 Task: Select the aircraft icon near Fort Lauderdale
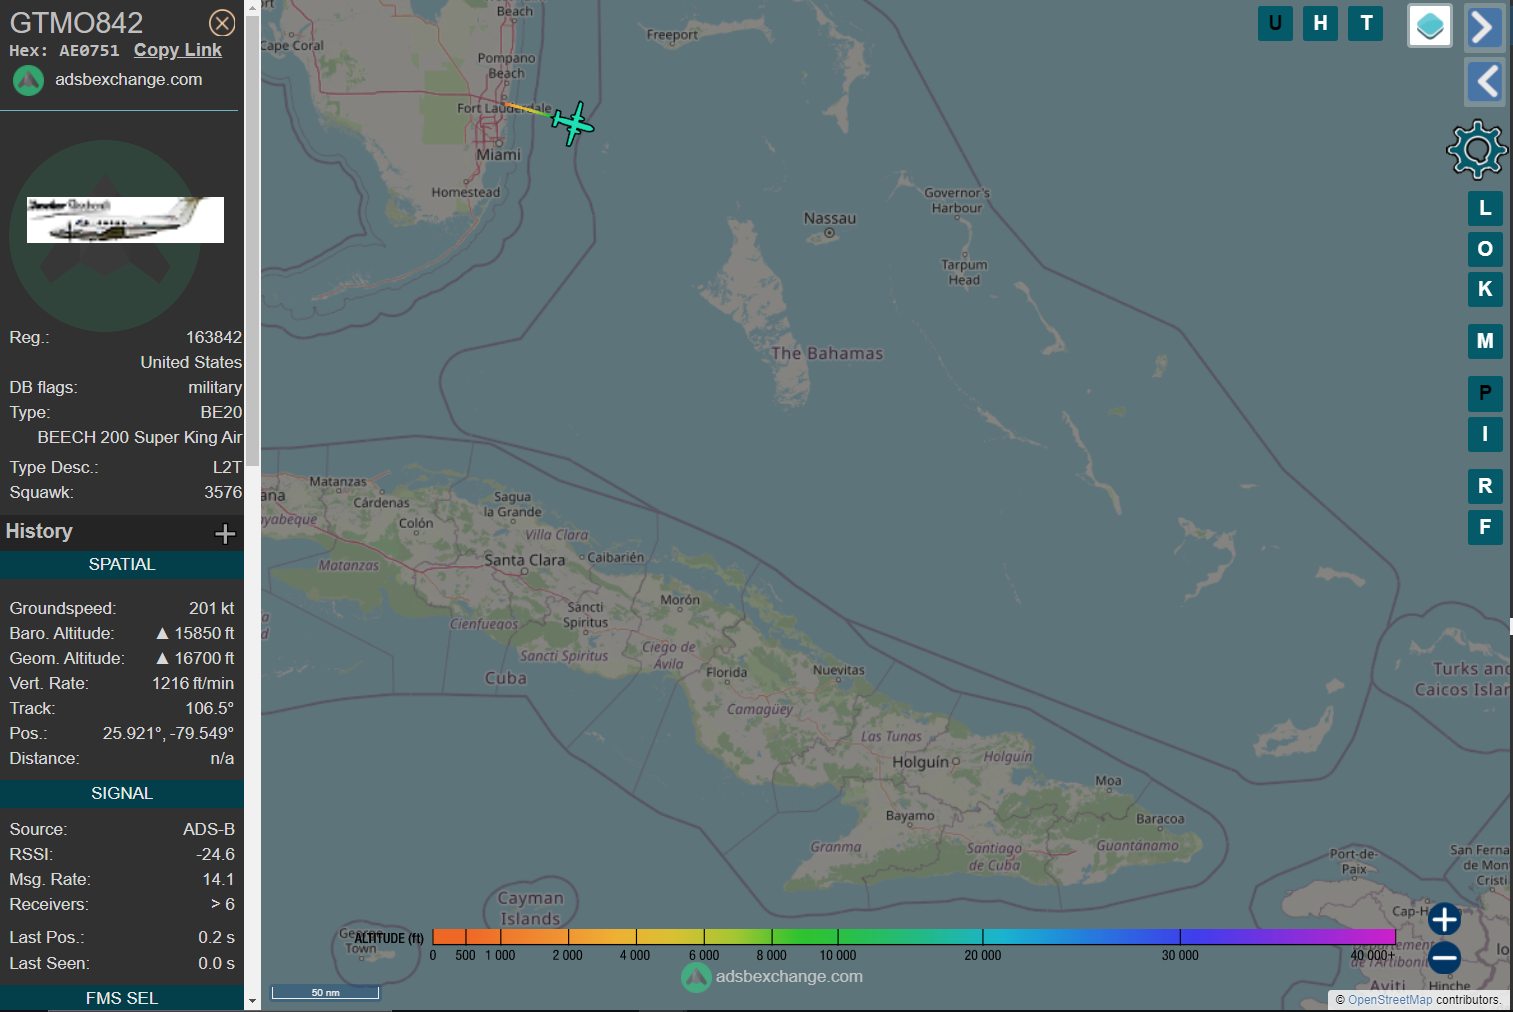pyautogui.click(x=573, y=123)
